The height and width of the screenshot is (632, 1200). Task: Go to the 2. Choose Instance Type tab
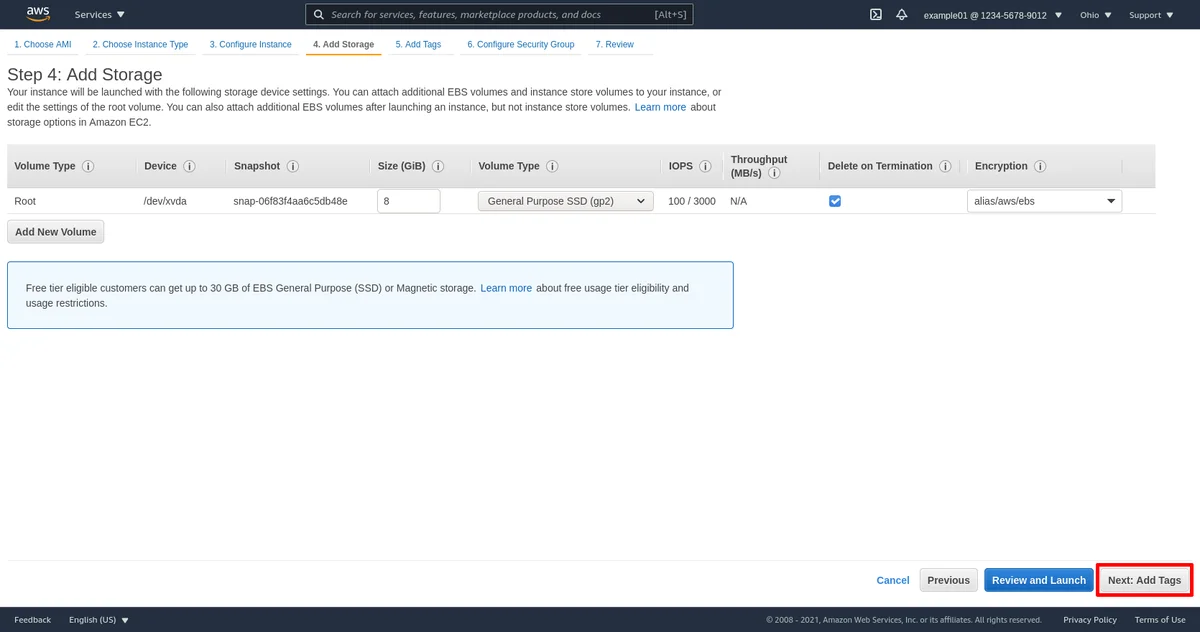[x=140, y=45]
